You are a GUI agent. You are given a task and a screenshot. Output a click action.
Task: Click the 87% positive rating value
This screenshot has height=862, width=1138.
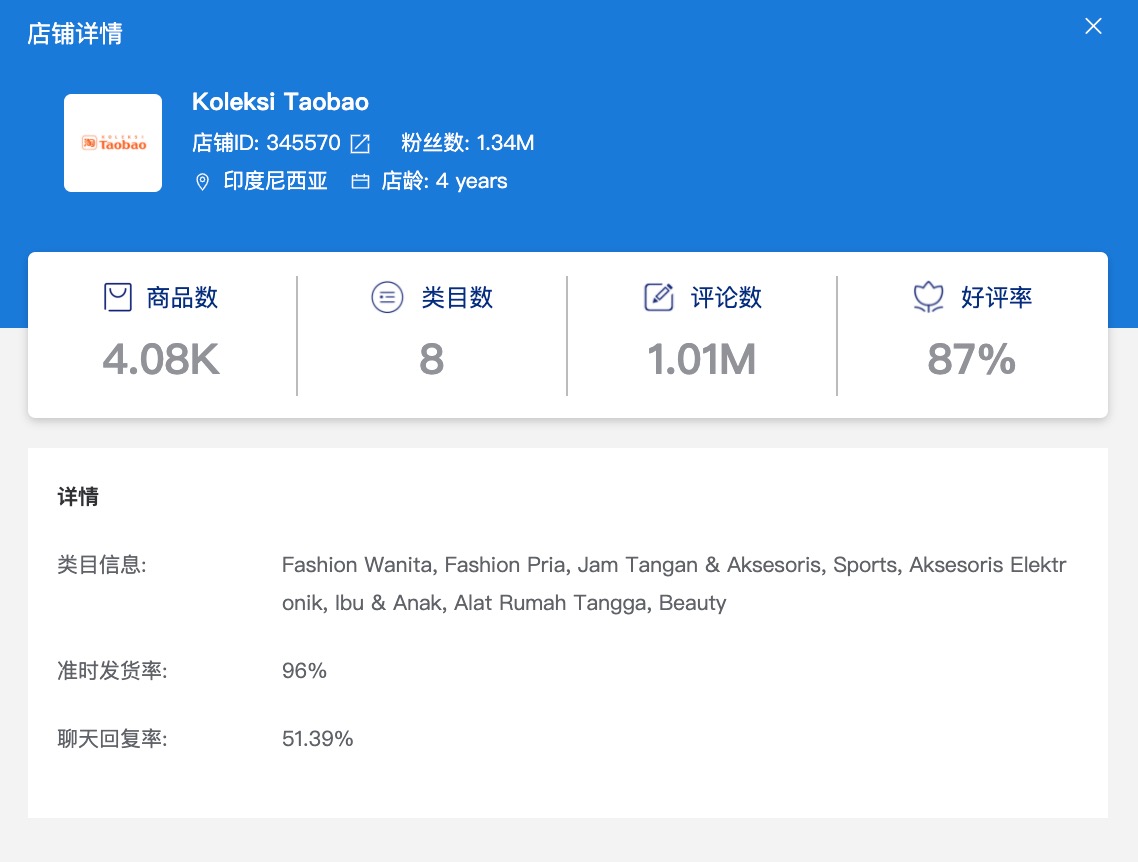(972, 359)
